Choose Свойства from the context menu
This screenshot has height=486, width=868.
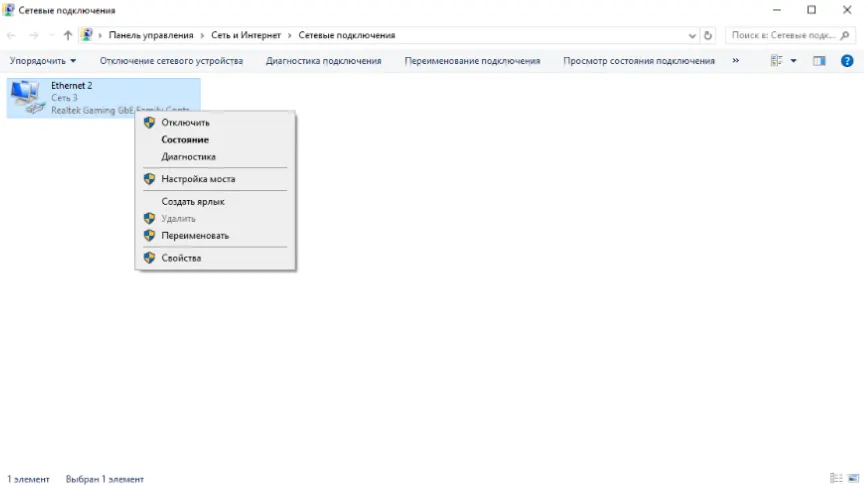coord(181,258)
